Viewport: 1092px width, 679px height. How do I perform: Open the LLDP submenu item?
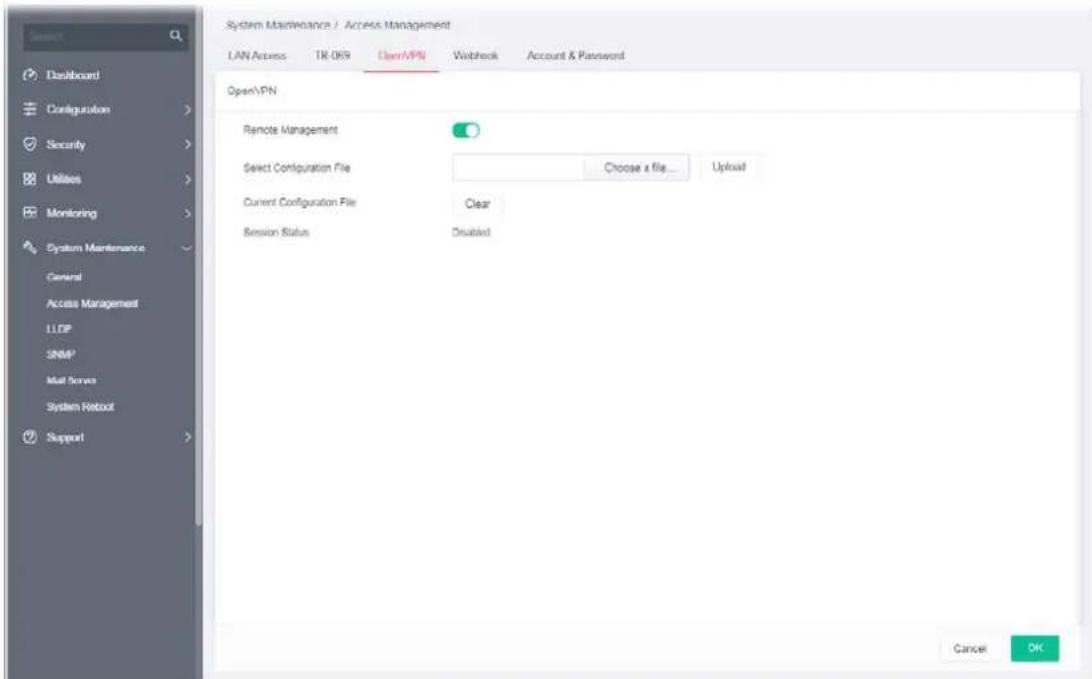click(59, 329)
